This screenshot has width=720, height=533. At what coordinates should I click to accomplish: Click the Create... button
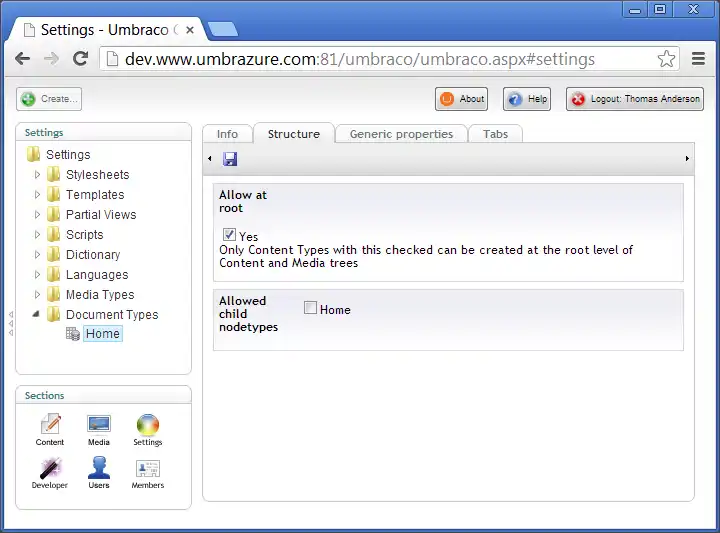(49, 99)
